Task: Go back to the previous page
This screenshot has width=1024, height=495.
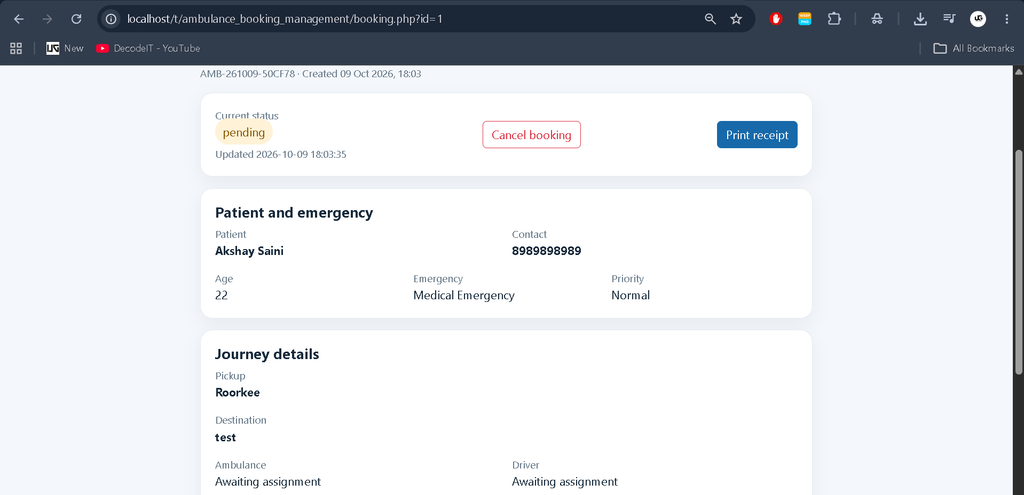Action: (19, 19)
